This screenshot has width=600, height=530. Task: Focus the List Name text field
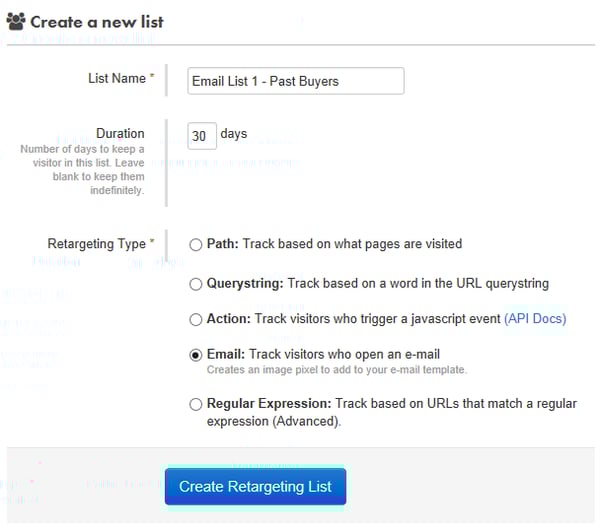click(295, 81)
